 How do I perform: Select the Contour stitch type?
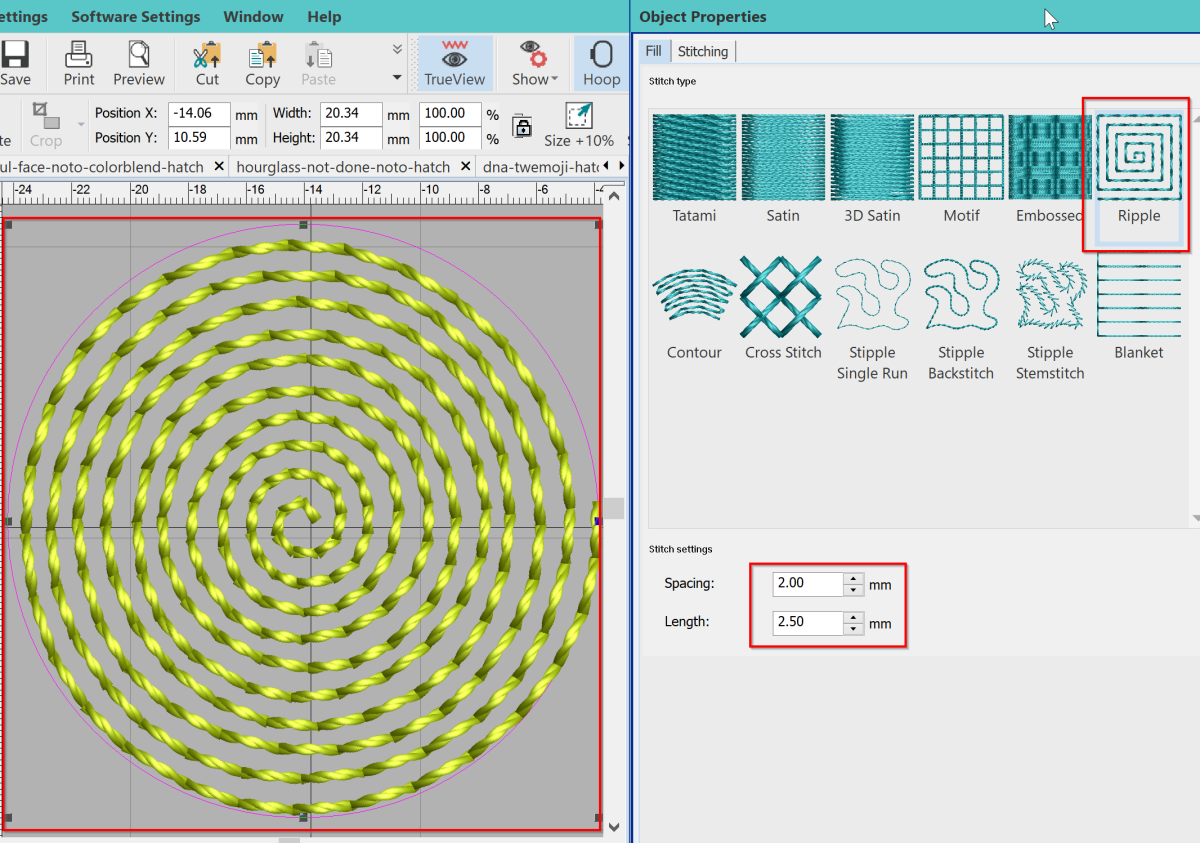coord(694,297)
